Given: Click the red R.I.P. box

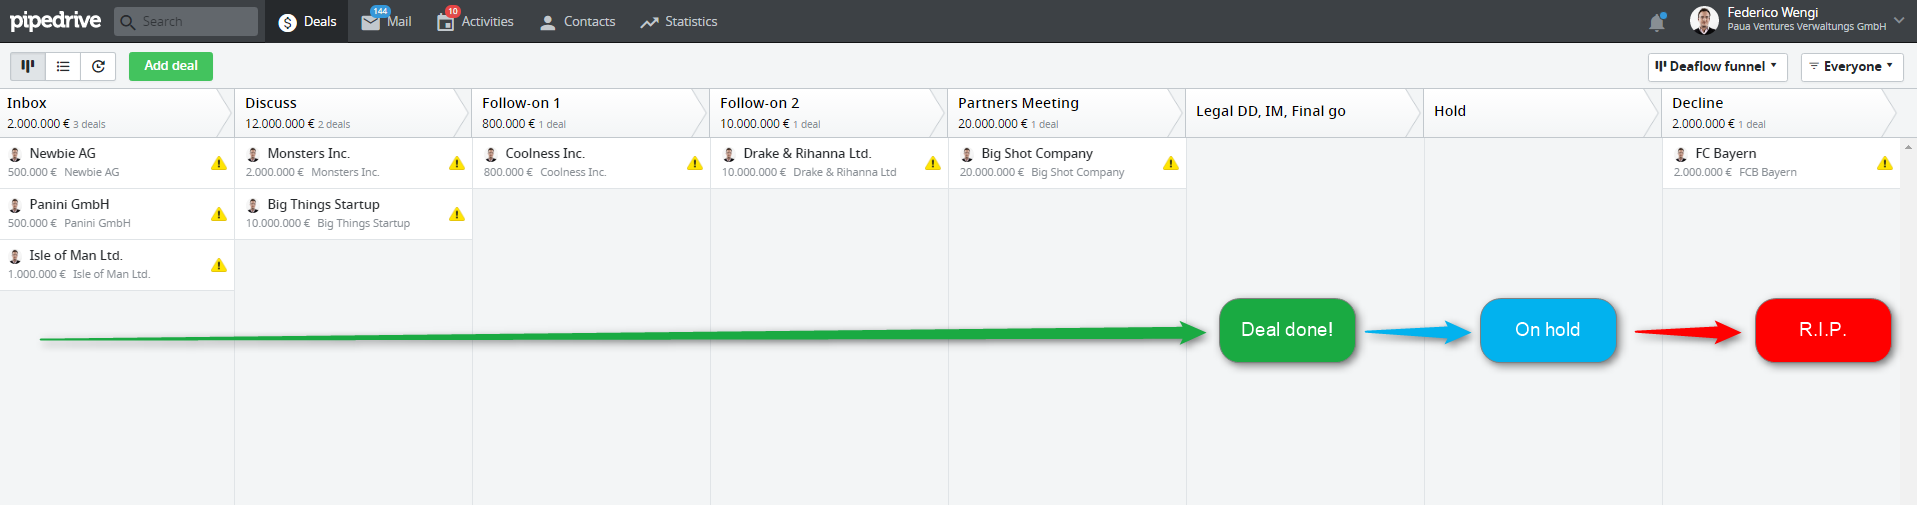Looking at the screenshot, I should coord(1823,330).
